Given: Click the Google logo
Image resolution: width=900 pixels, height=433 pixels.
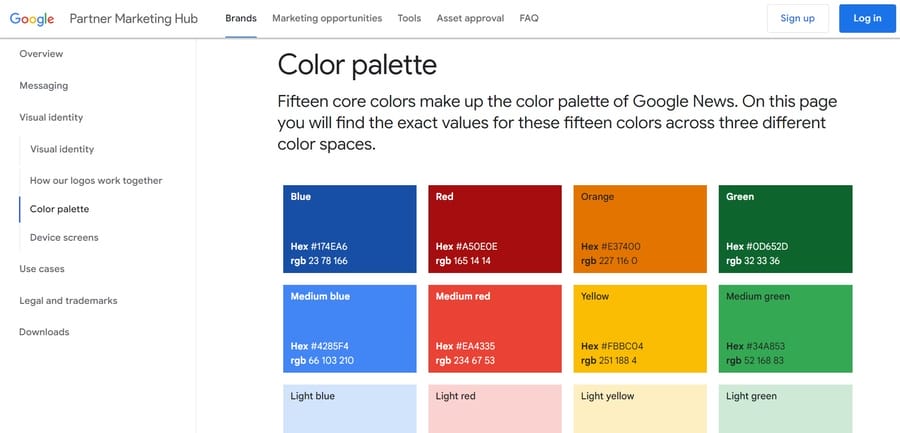Looking at the screenshot, I should tap(32, 18).
